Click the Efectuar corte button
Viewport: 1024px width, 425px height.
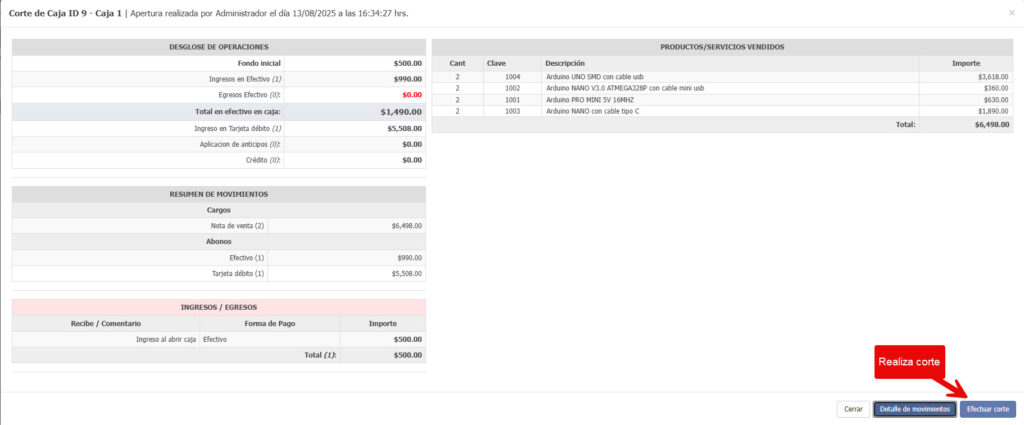coord(987,409)
